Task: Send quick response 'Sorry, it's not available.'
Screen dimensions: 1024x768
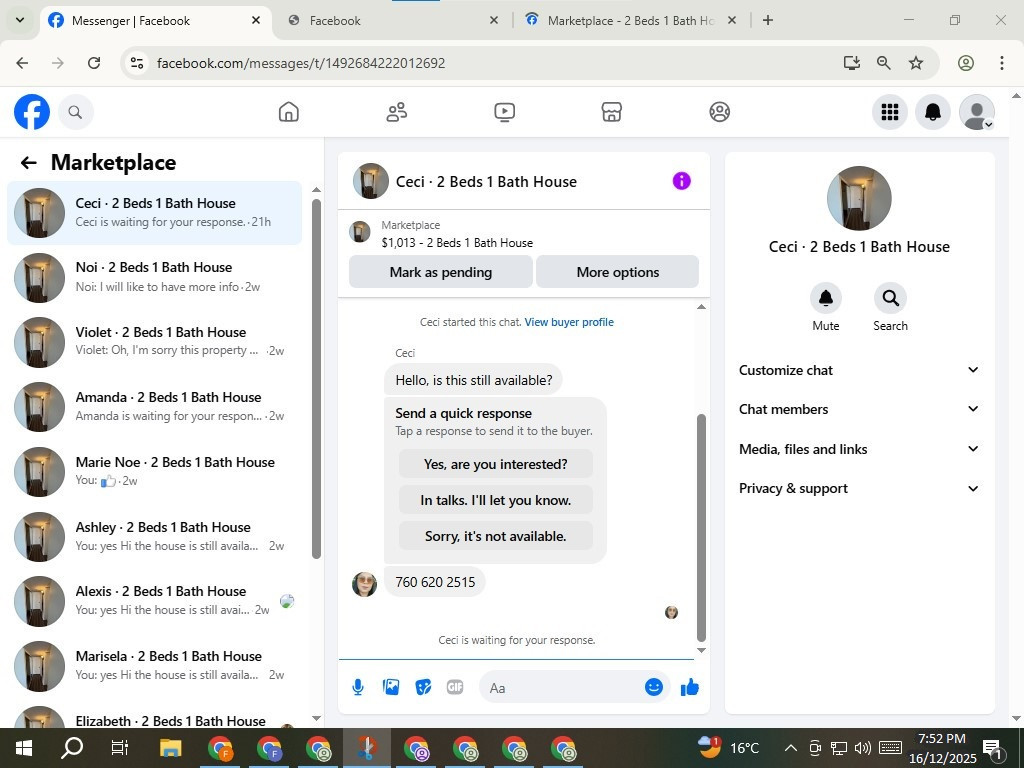Action: 496,536
